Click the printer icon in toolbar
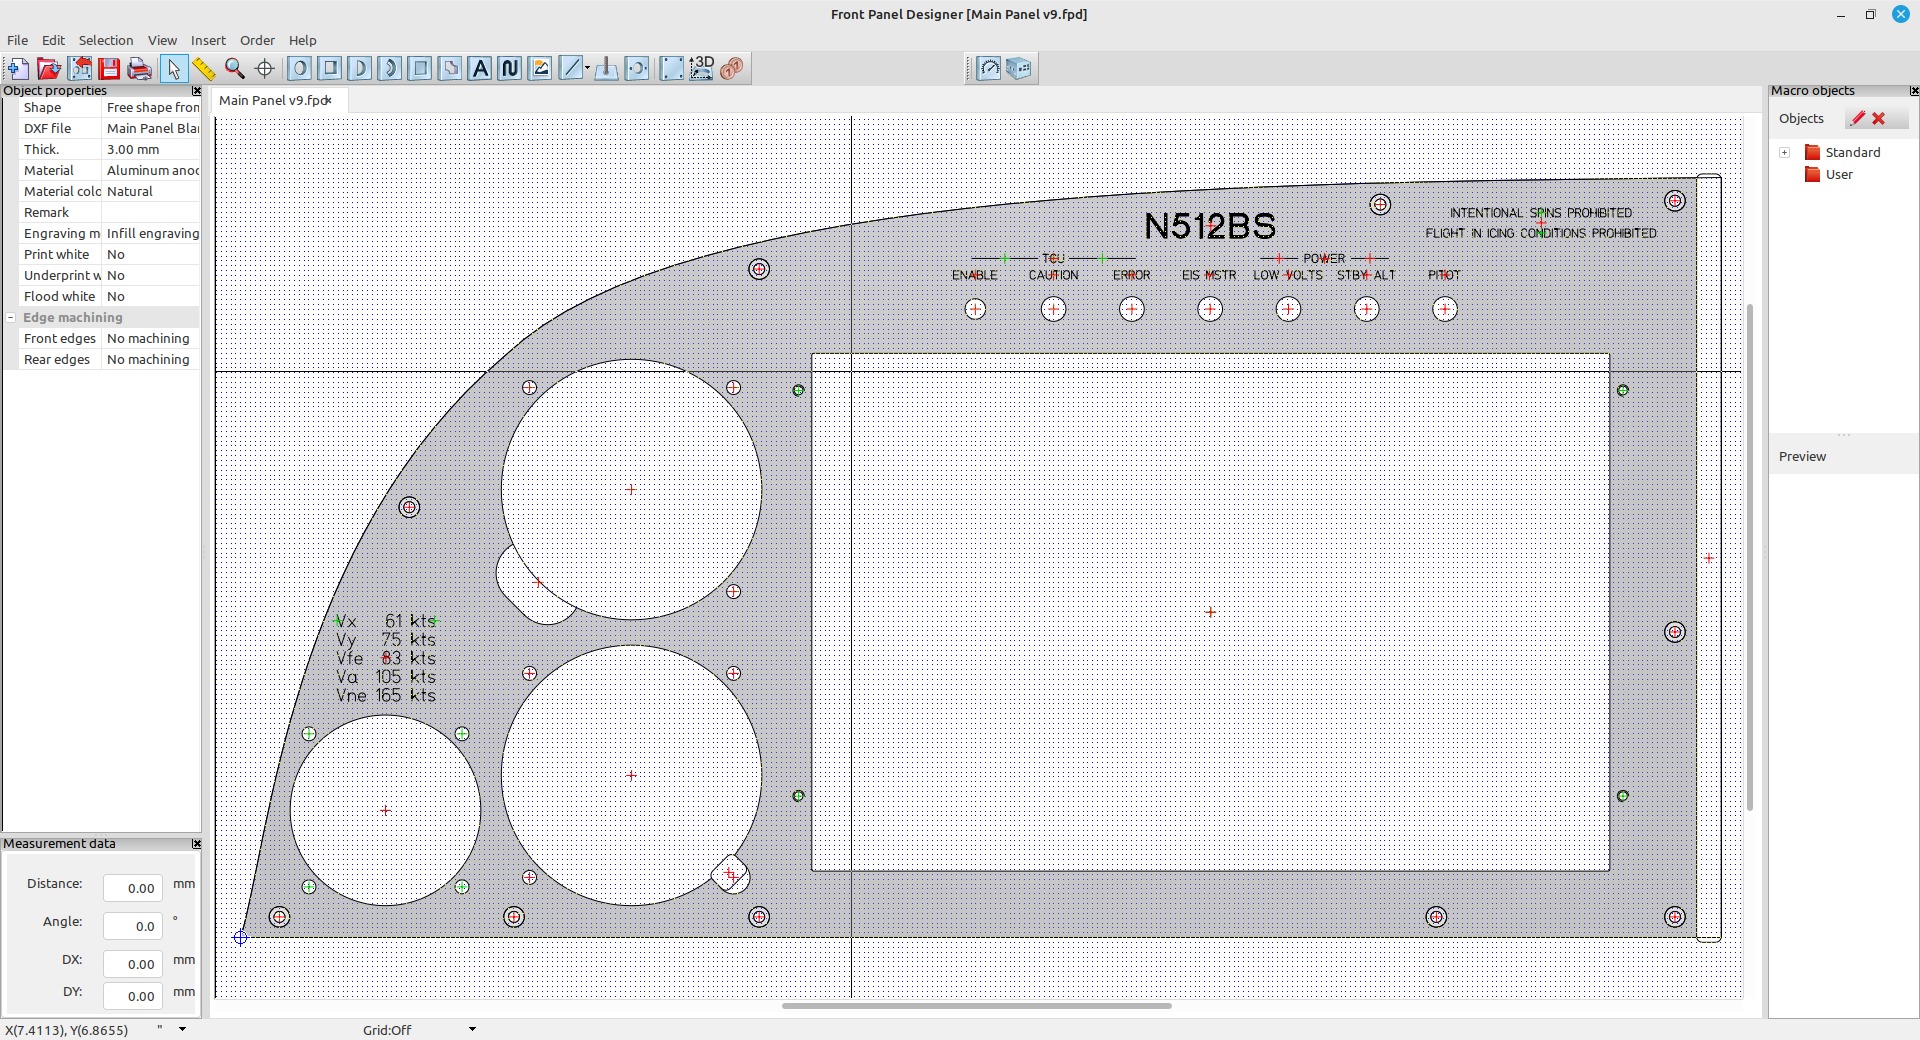This screenshot has height=1040, width=1920. (x=140, y=68)
